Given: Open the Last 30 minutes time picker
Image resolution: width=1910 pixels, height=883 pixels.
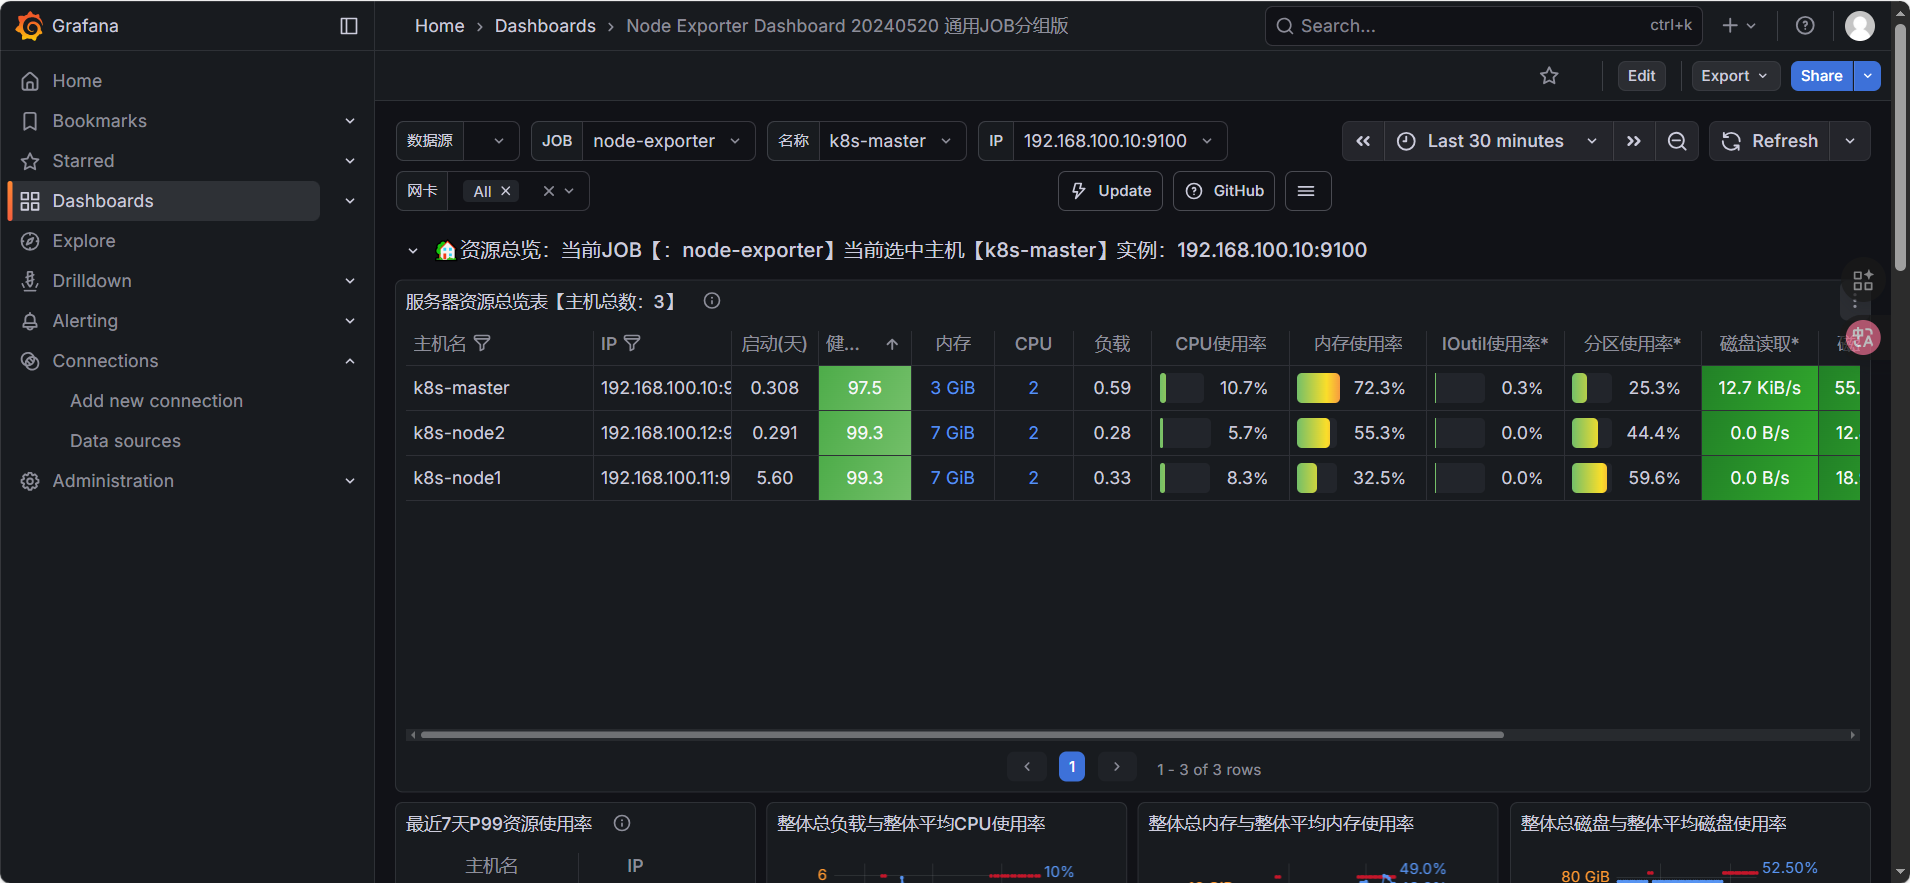Looking at the screenshot, I should 1497,141.
